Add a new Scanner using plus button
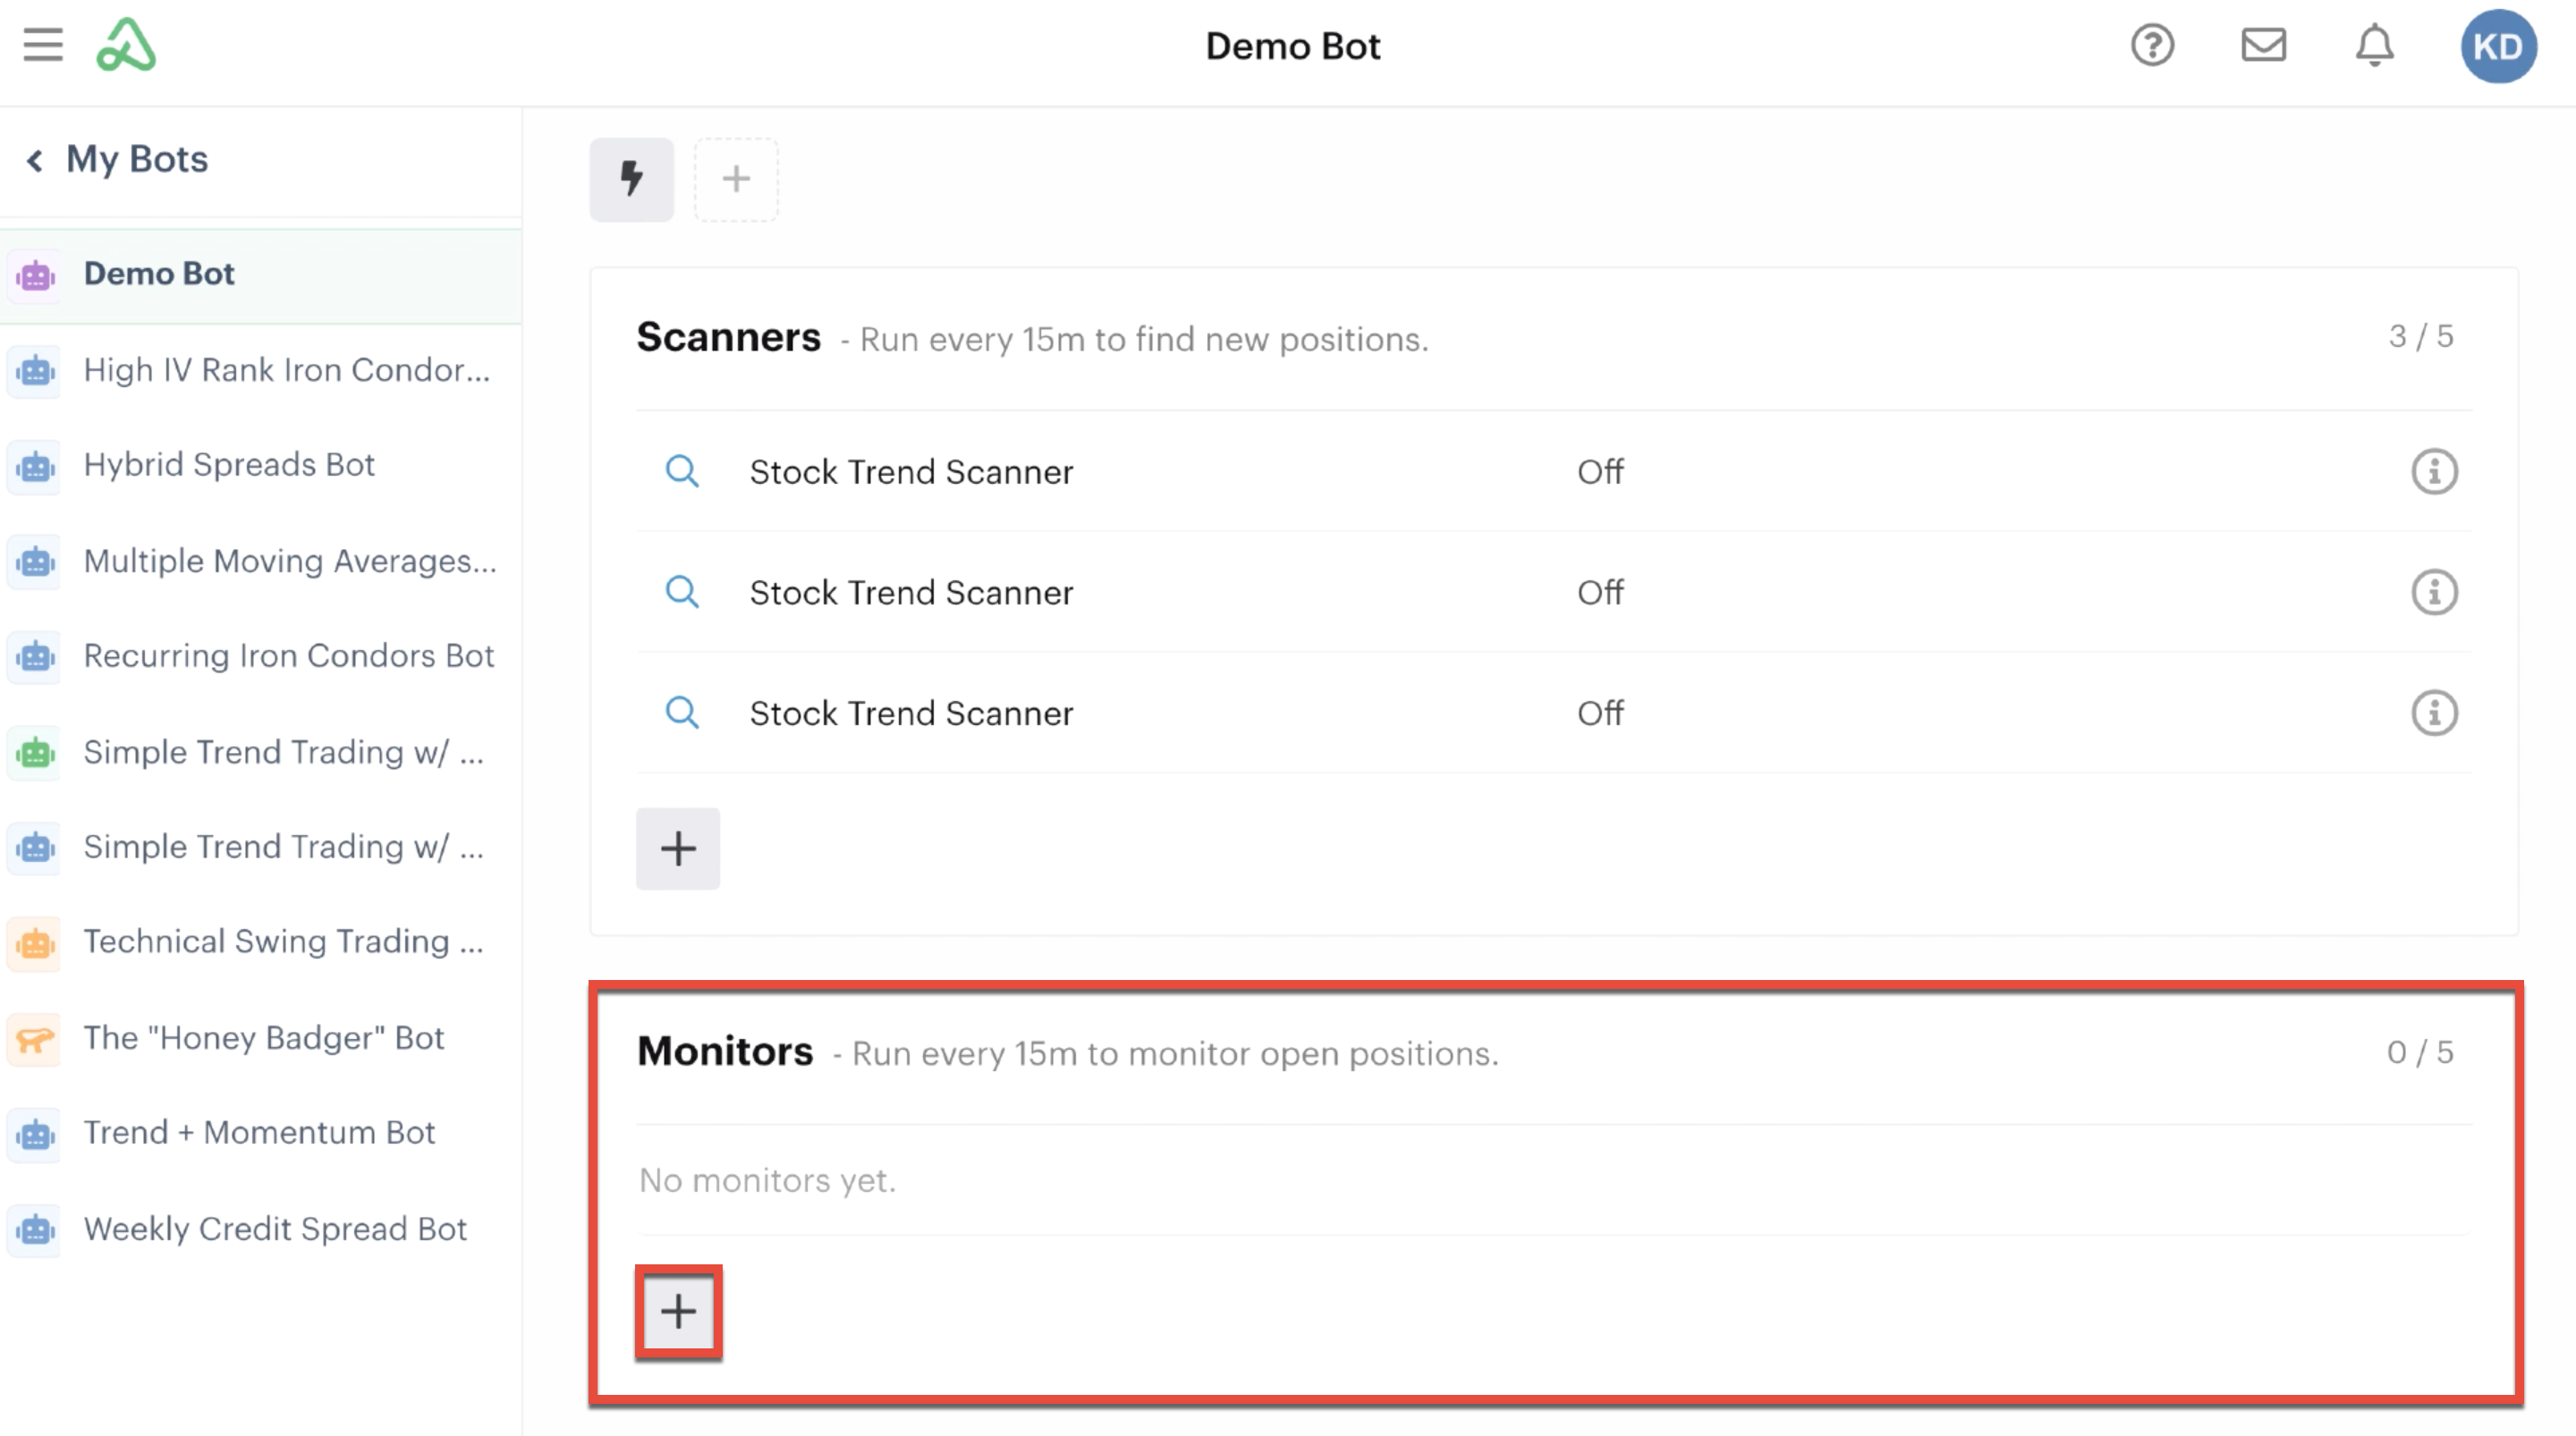This screenshot has height=1436, width=2576. pyautogui.click(x=677, y=847)
